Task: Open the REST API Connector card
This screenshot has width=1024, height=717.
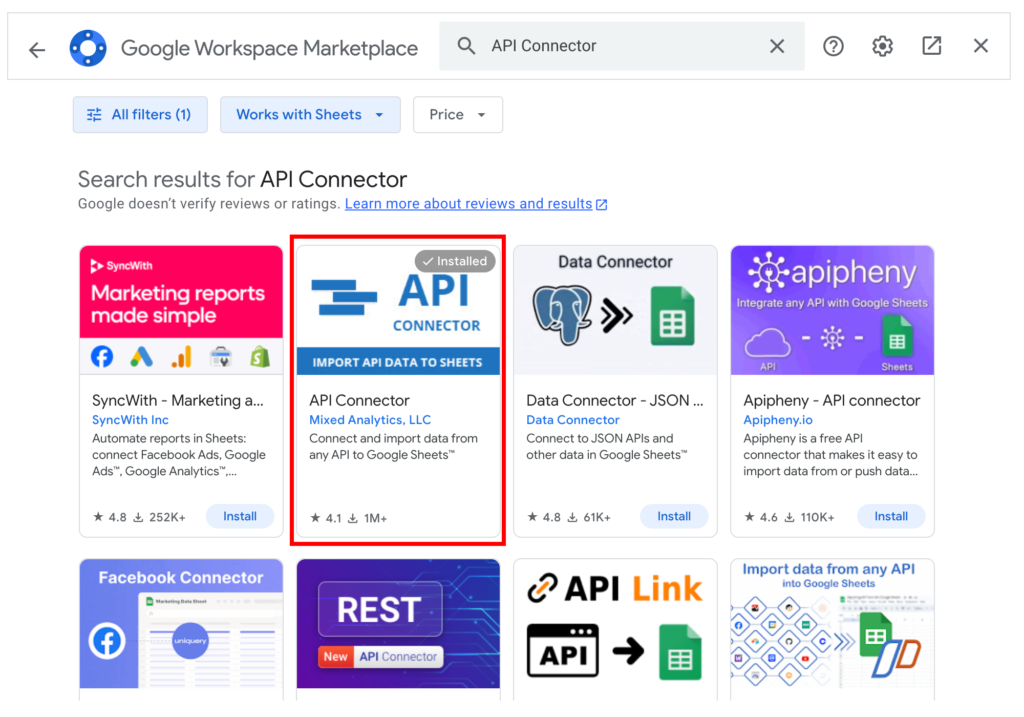Action: click(x=398, y=629)
